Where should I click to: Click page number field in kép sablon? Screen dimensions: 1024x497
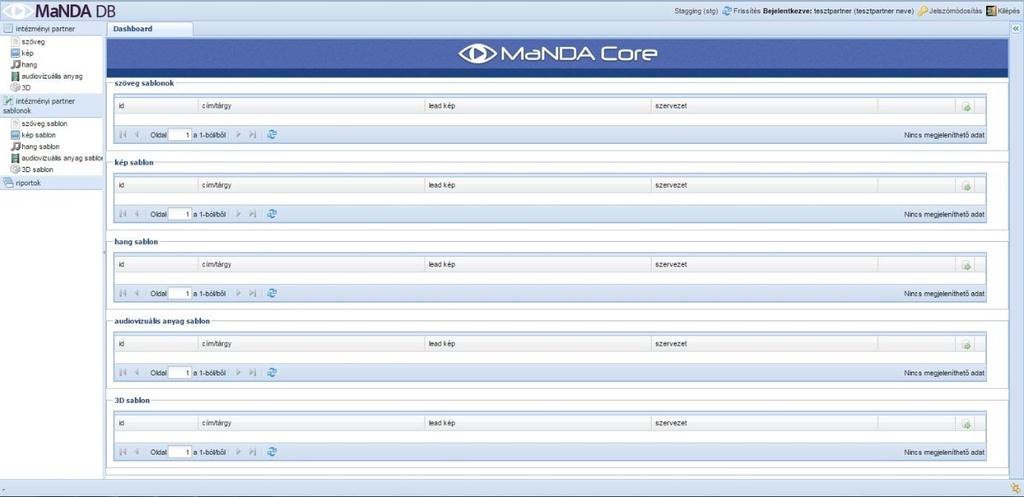click(x=180, y=214)
